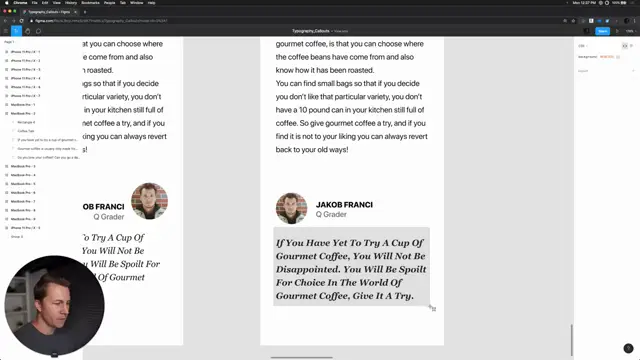640x360 pixels.
Task: Select the Comment tool in Figma toolbar
Action: click(38, 31)
